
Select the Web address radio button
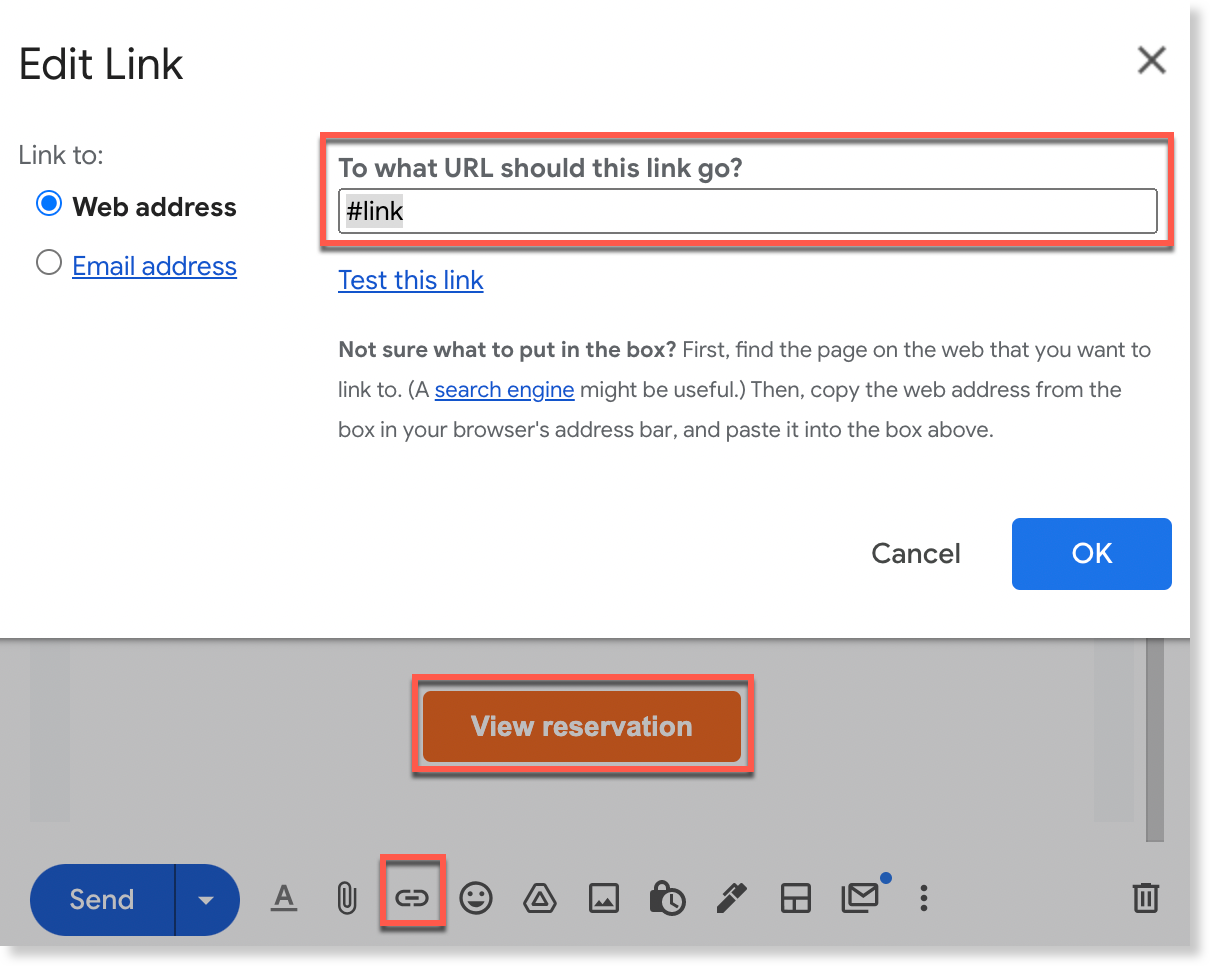pyautogui.click(x=48, y=205)
